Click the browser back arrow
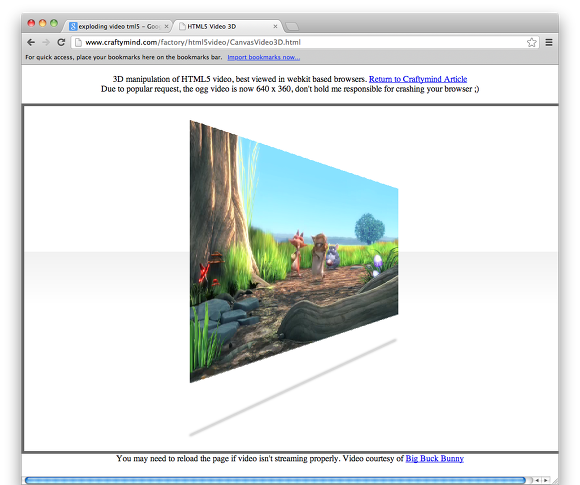 click(31, 43)
